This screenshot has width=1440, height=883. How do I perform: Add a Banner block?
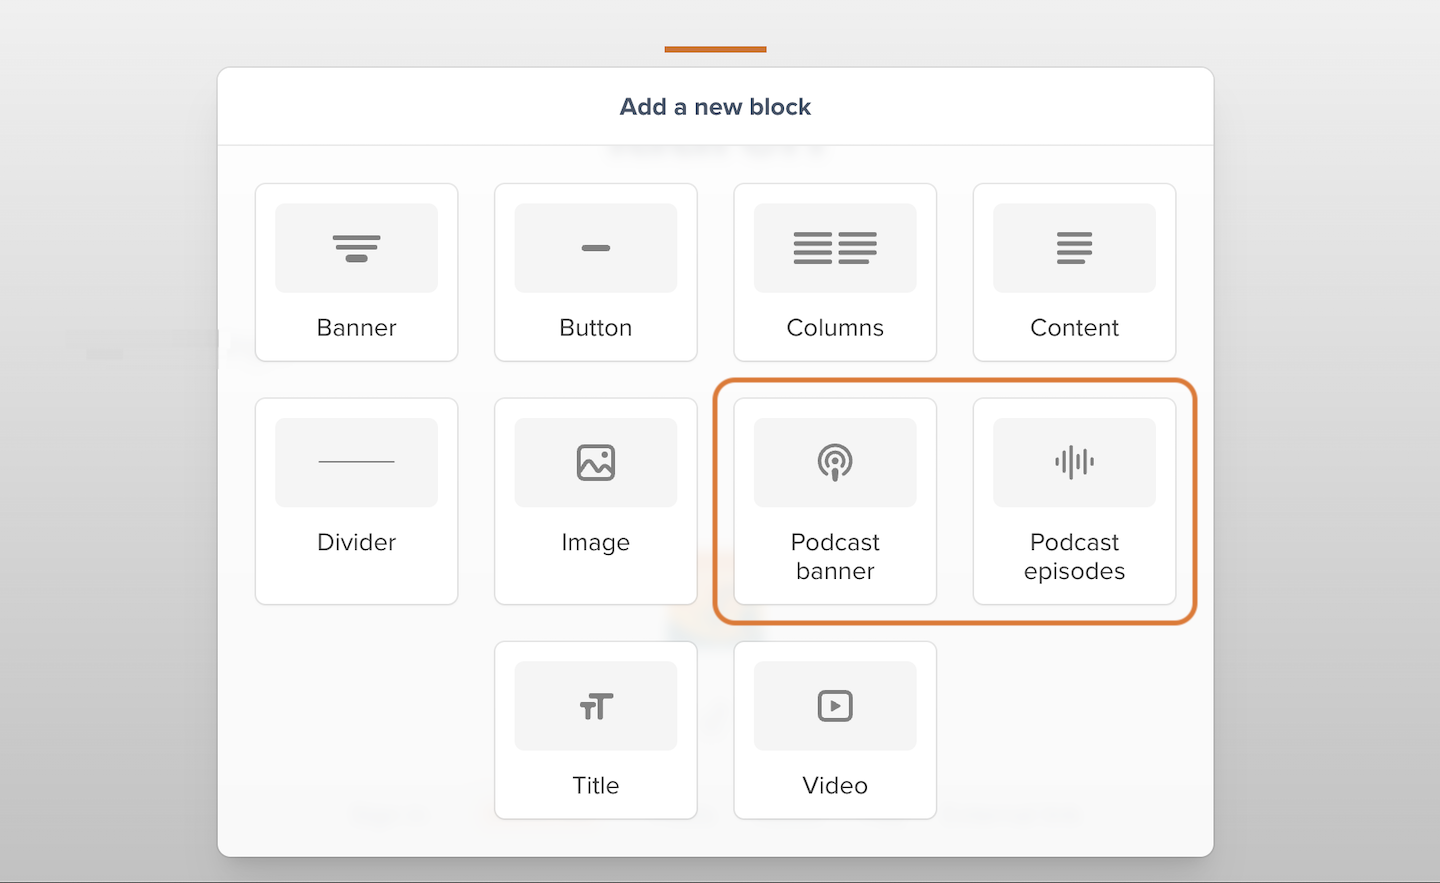pyautogui.click(x=356, y=272)
